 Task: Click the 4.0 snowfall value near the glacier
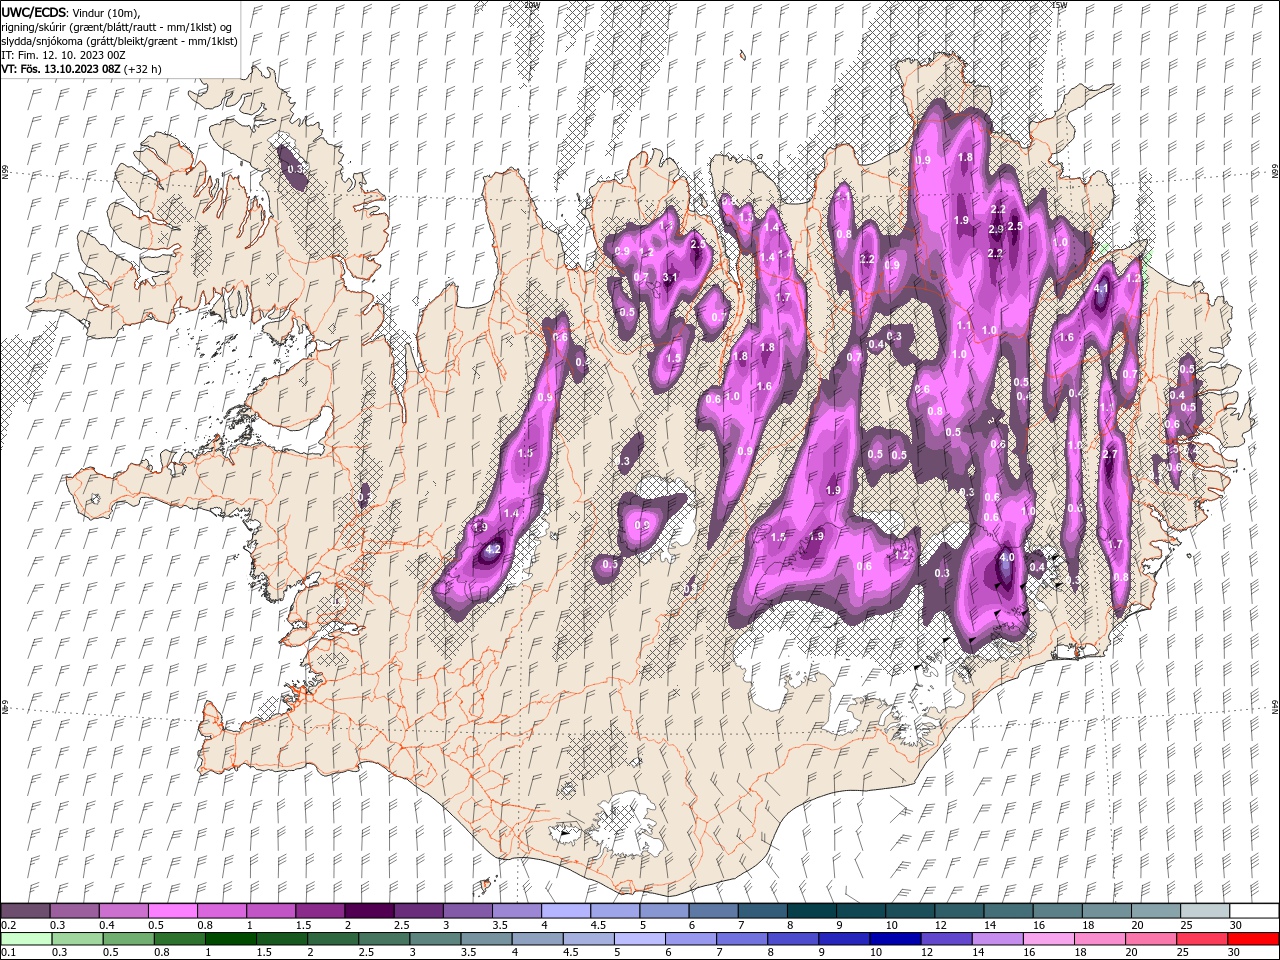1007,558
